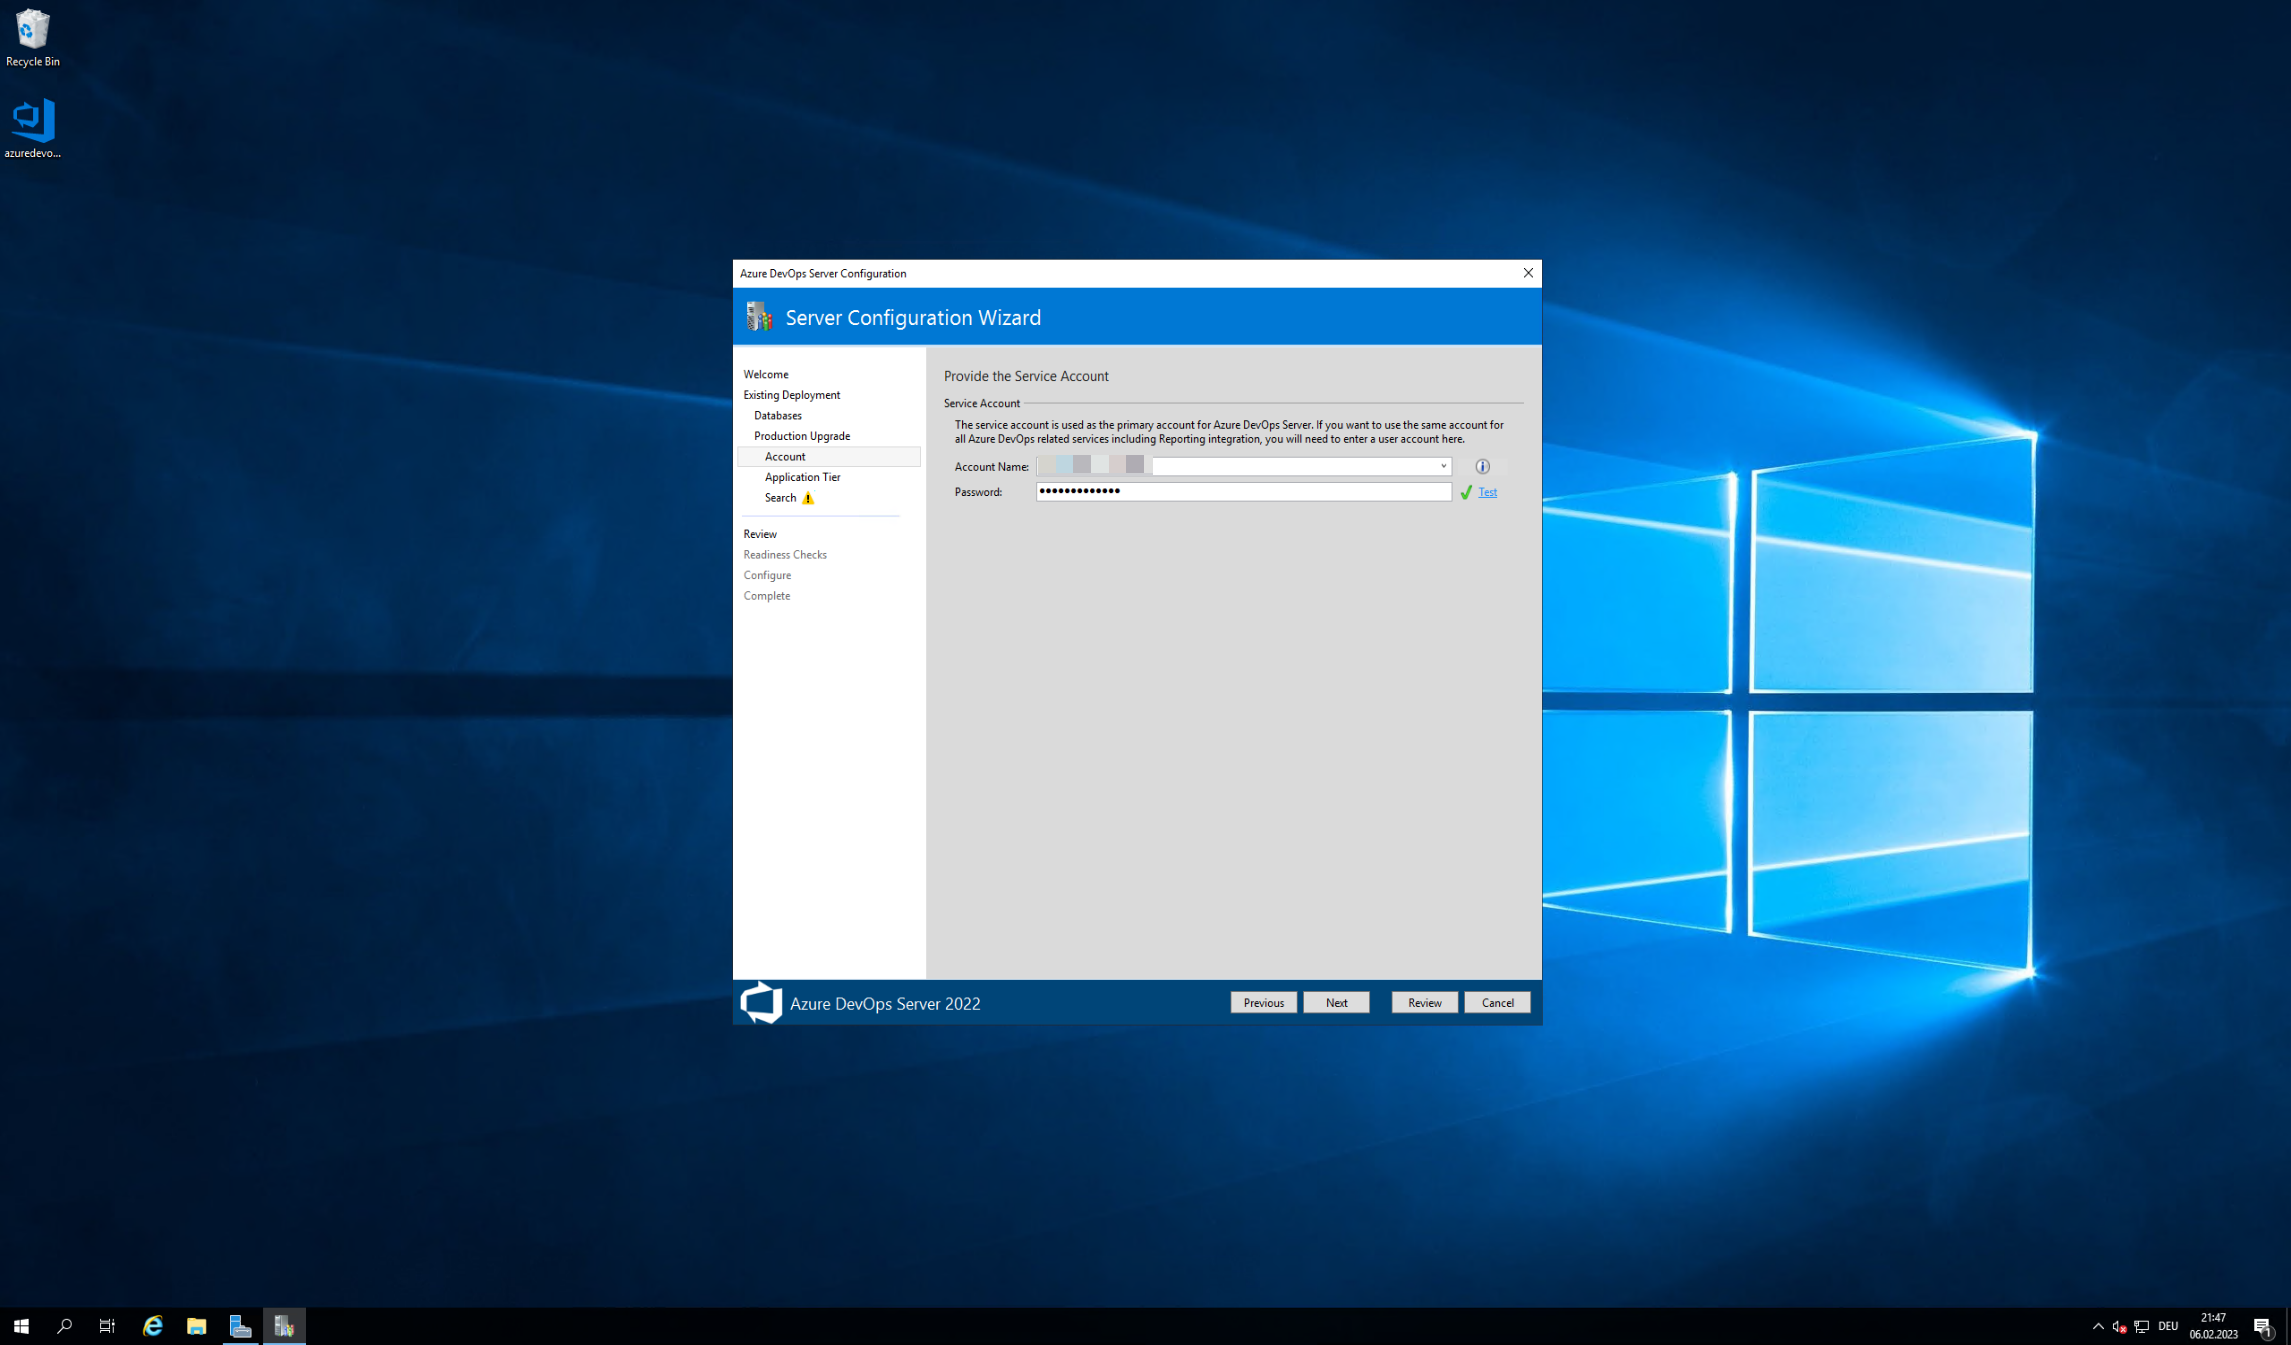Click the Password input field
The width and height of the screenshot is (2291, 1345).
1243,491
